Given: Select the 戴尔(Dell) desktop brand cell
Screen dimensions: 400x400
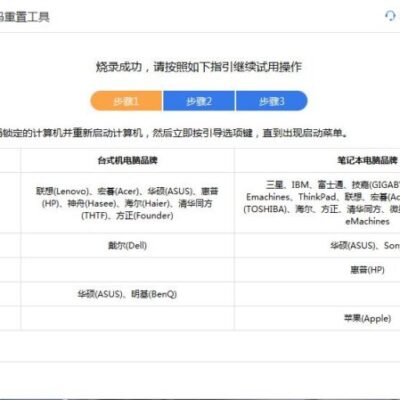Looking at the screenshot, I should click(x=127, y=246).
